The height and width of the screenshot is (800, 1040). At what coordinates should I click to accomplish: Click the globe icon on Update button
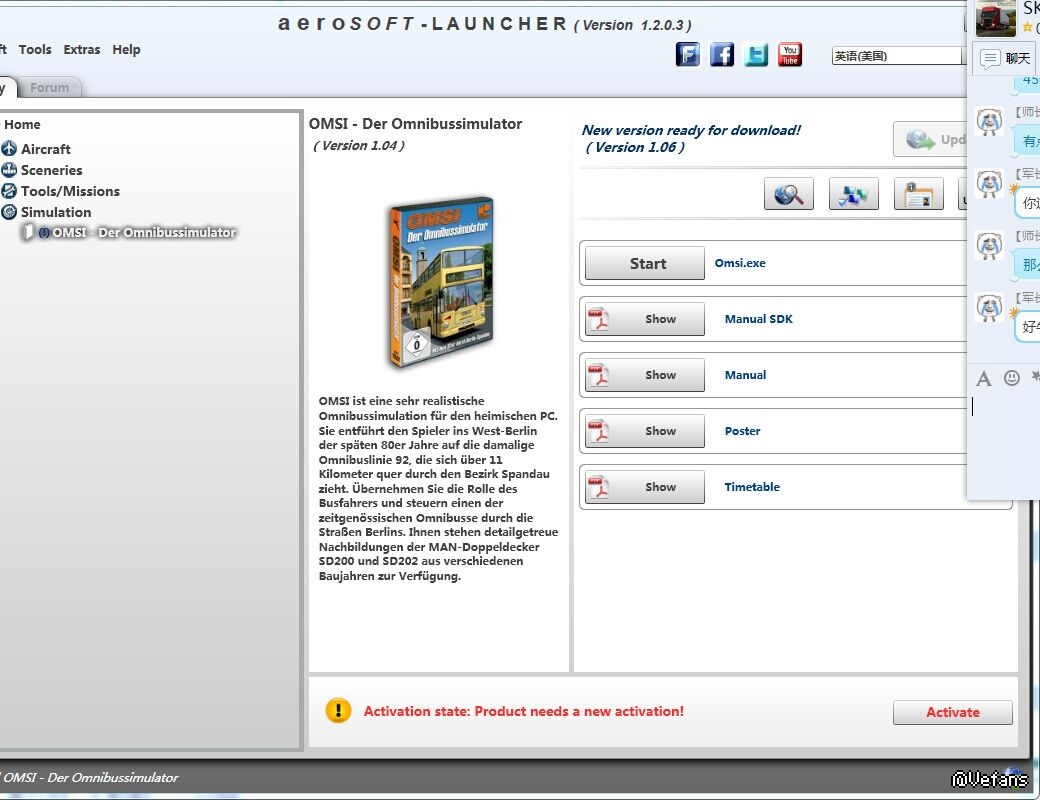point(920,139)
